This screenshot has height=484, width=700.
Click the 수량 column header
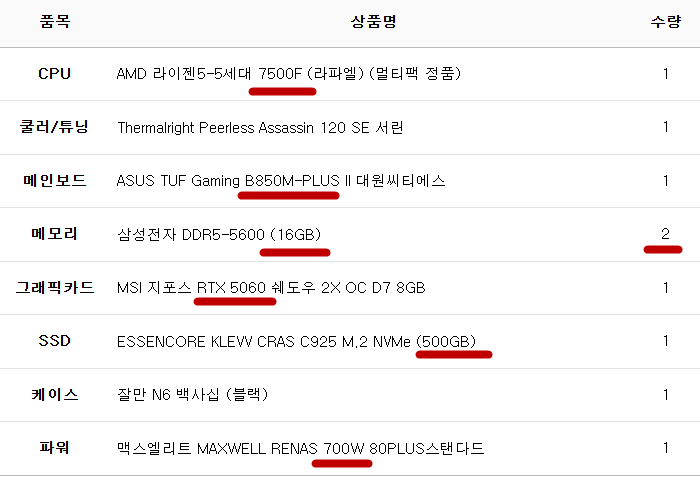(665, 21)
